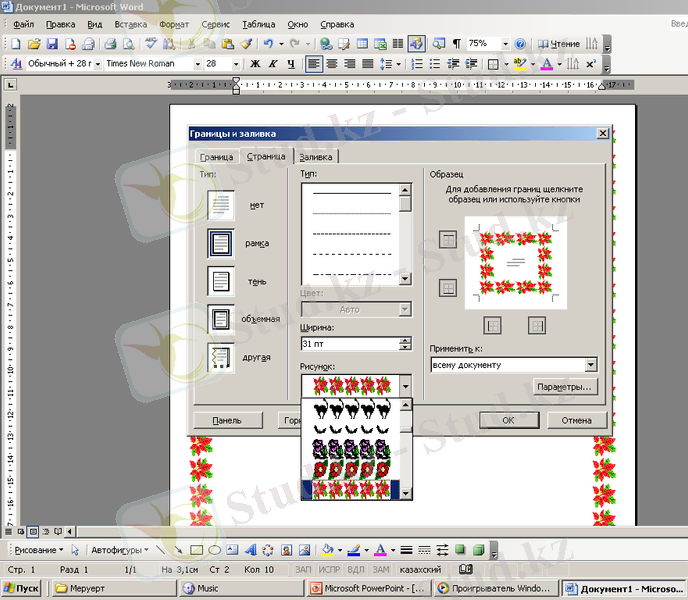Toggle the top border button beside the preview
Image resolution: width=688 pixels, height=600 pixels.
tap(448, 239)
